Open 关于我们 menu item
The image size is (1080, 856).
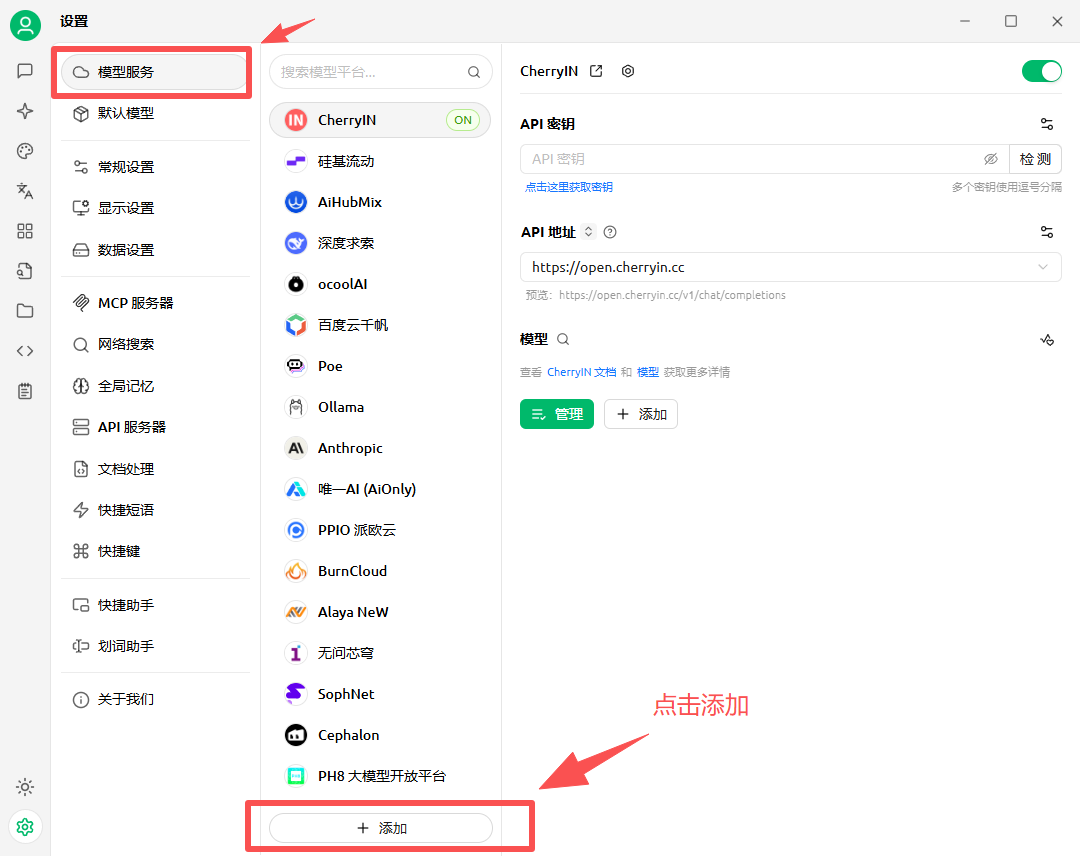[x=154, y=699]
